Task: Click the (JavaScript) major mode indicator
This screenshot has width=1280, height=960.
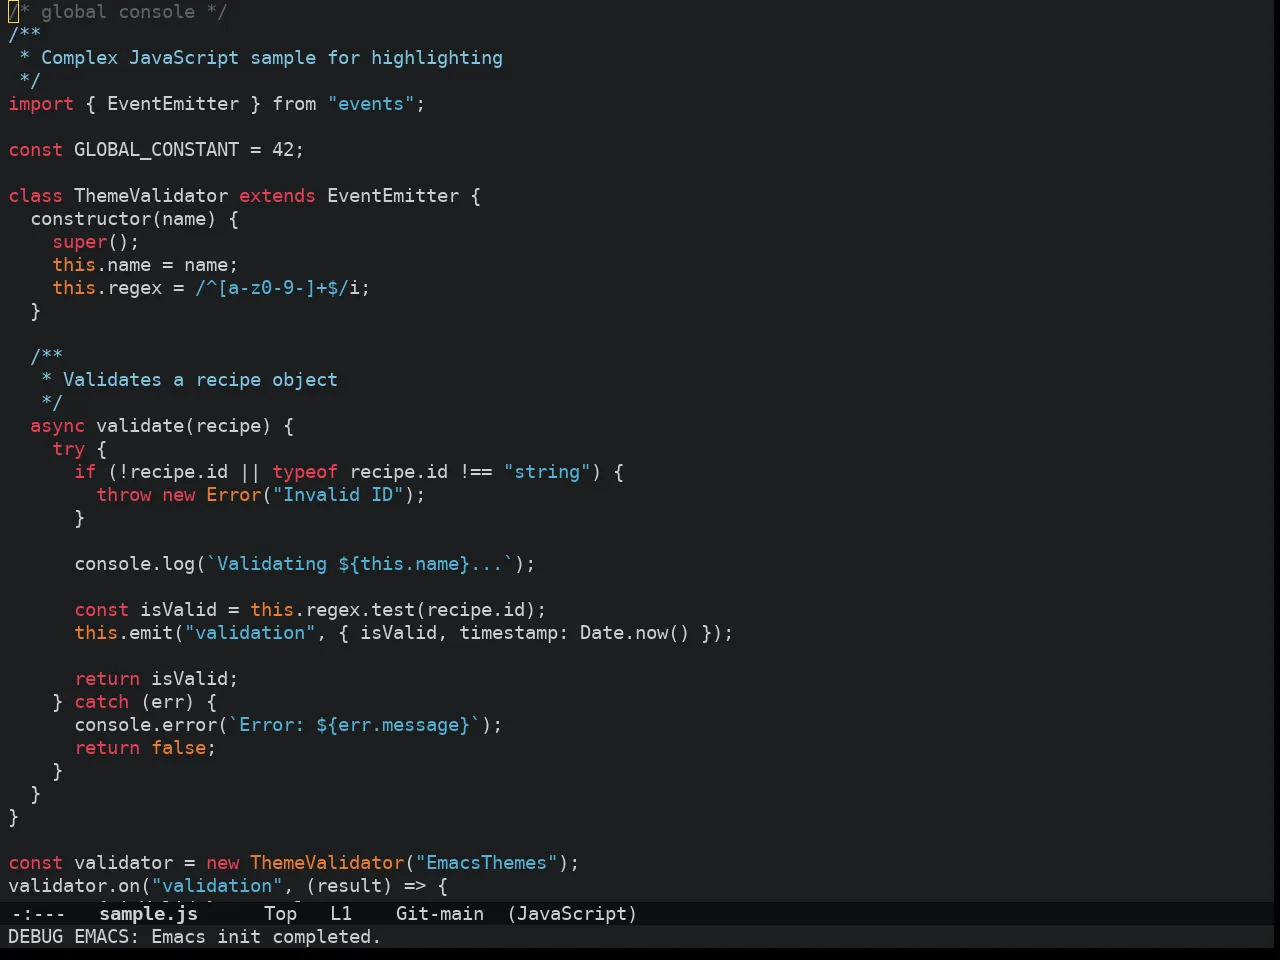Action: 572,913
